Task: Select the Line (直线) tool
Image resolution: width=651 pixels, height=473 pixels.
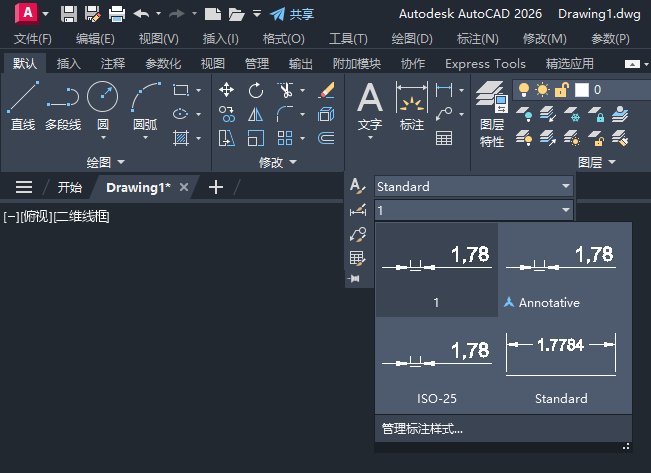Action: [23, 106]
